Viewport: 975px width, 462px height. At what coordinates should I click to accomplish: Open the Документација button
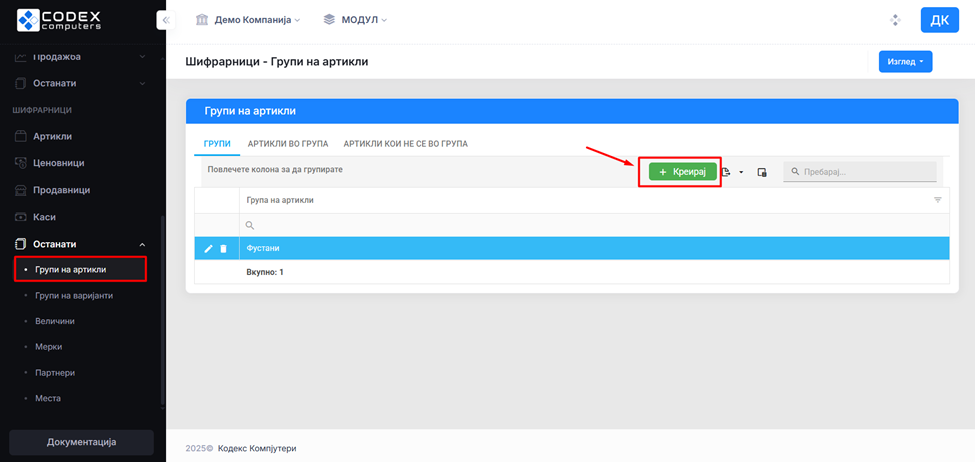click(x=81, y=442)
